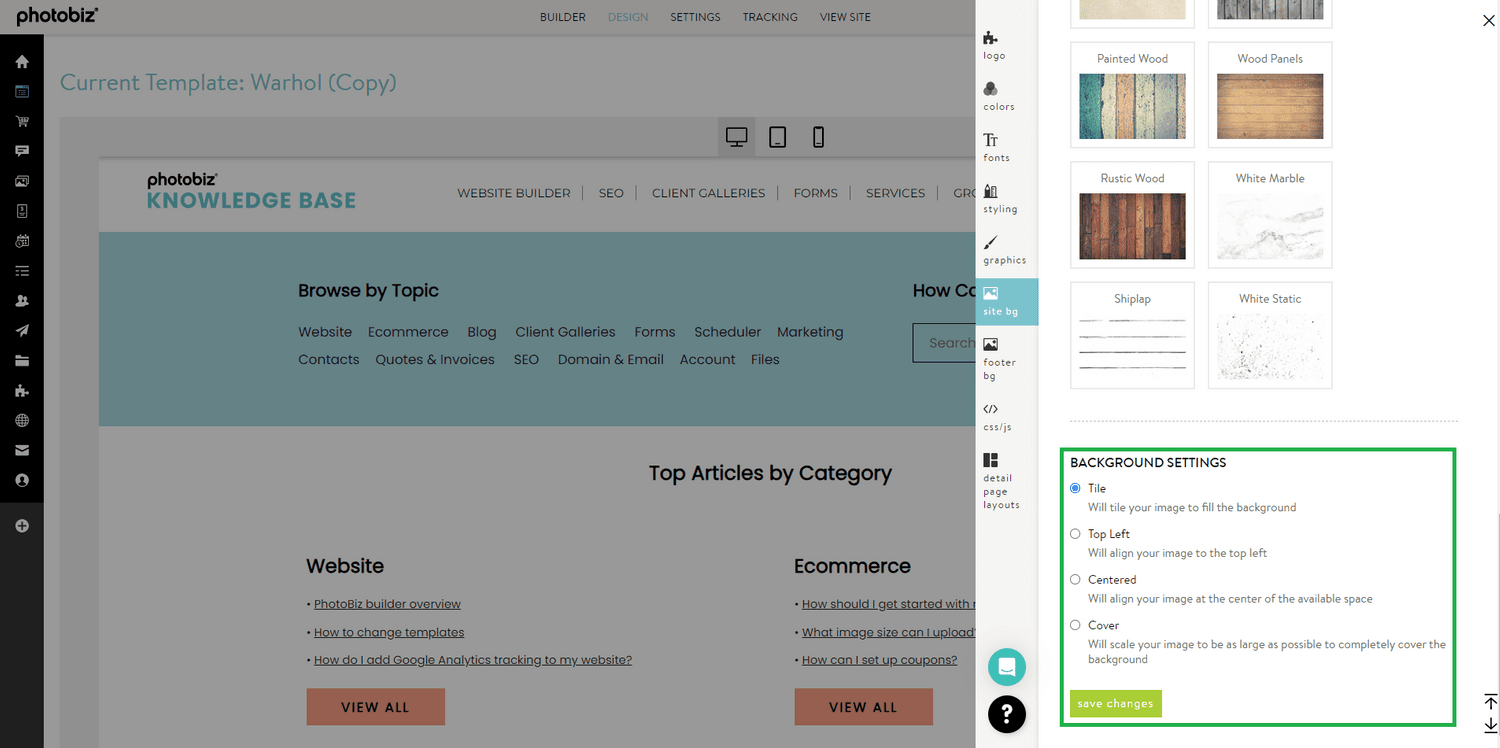Image resolution: width=1500 pixels, height=748 pixels.
Task: Open the TRACKING menu item
Action: coord(769,16)
